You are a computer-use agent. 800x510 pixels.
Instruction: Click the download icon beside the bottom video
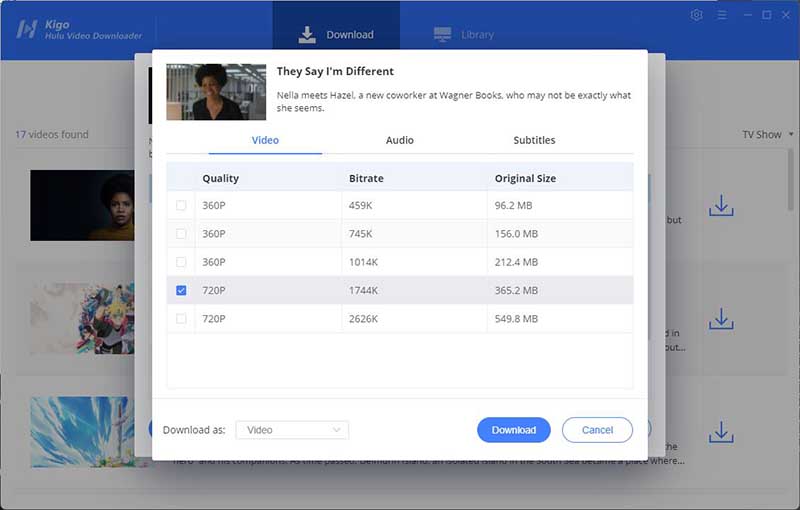(x=721, y=432)
